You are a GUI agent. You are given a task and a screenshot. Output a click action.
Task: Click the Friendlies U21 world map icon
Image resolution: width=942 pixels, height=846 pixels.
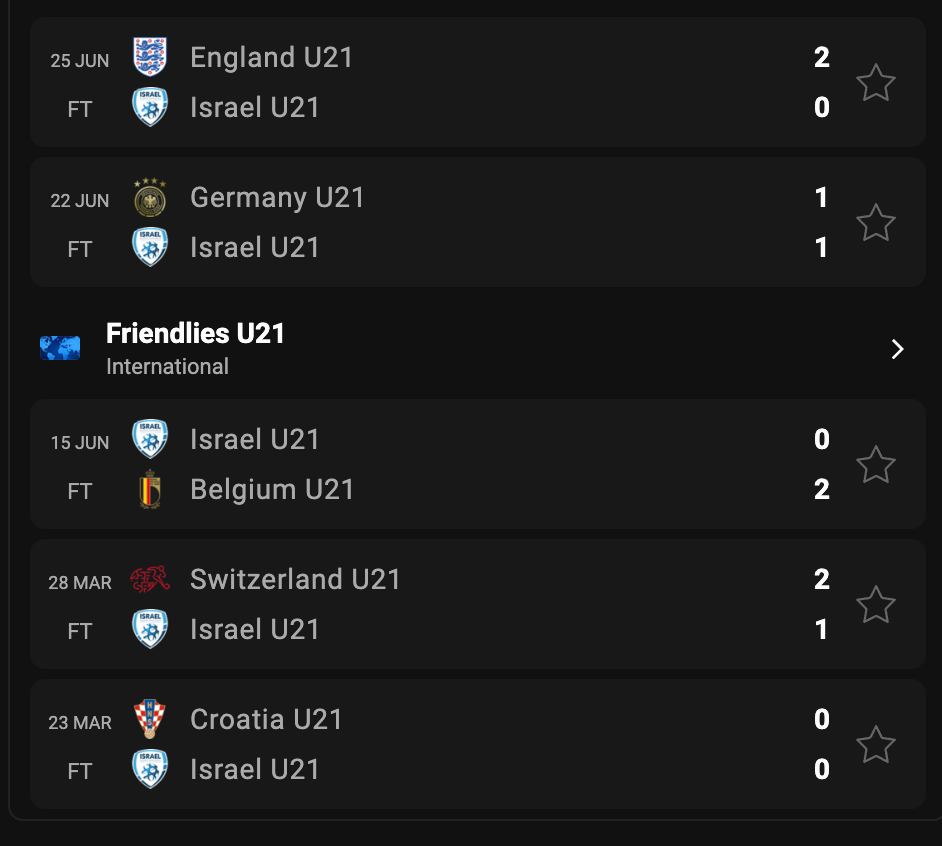60,348
